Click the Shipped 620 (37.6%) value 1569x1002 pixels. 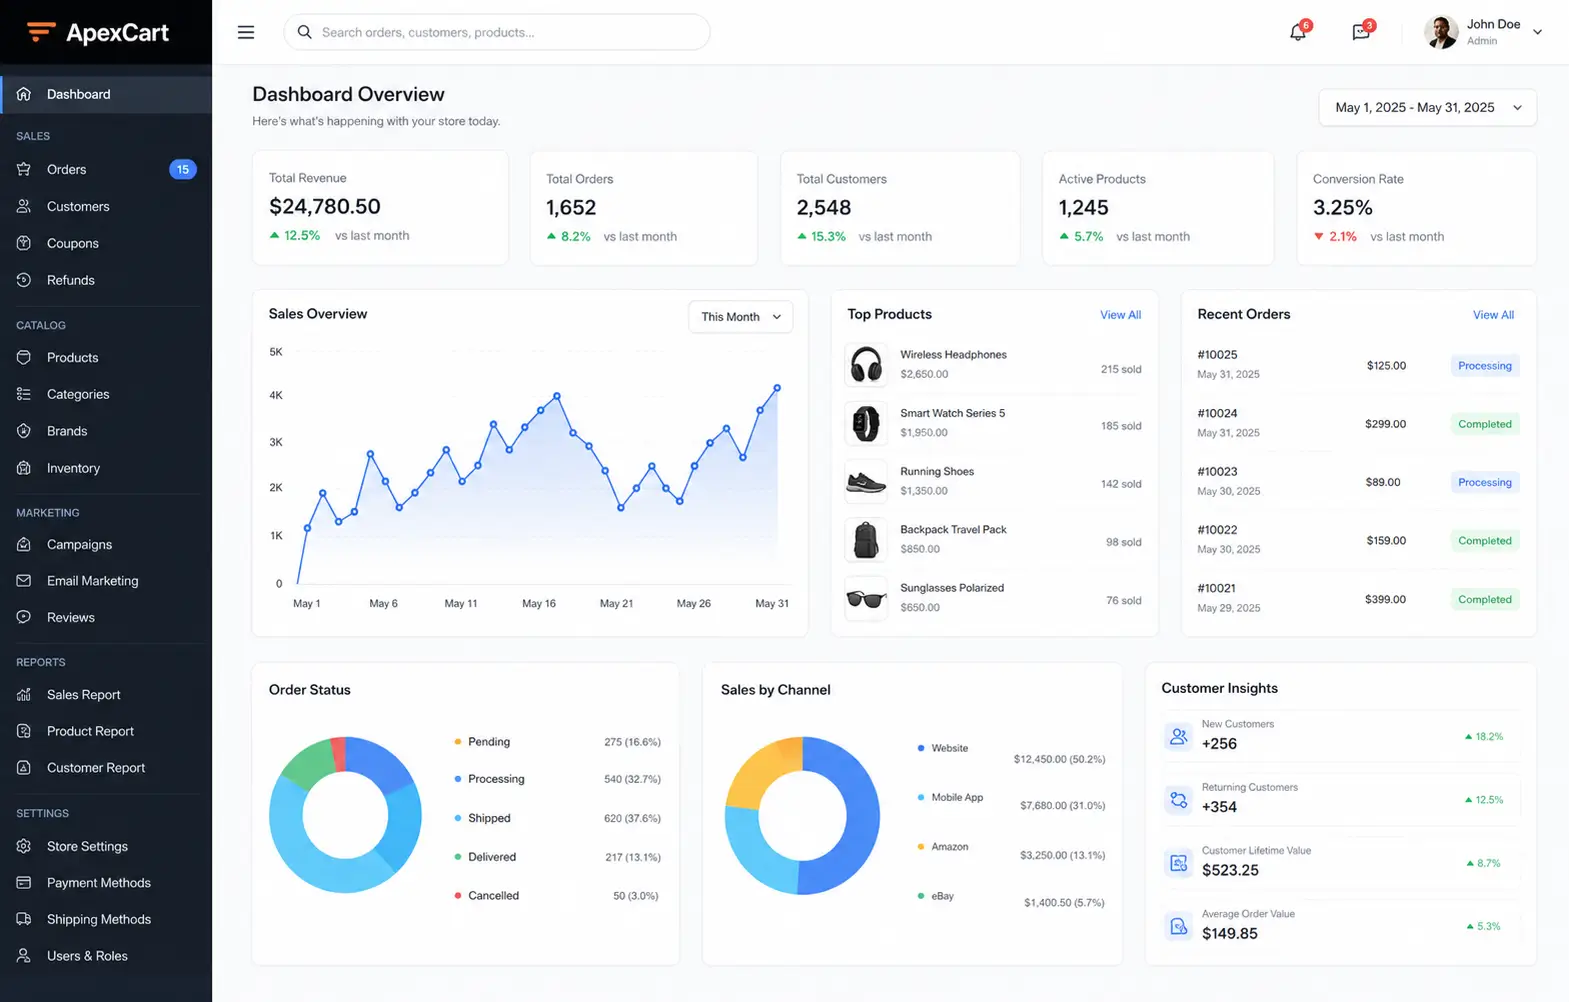tap(632, 818)
